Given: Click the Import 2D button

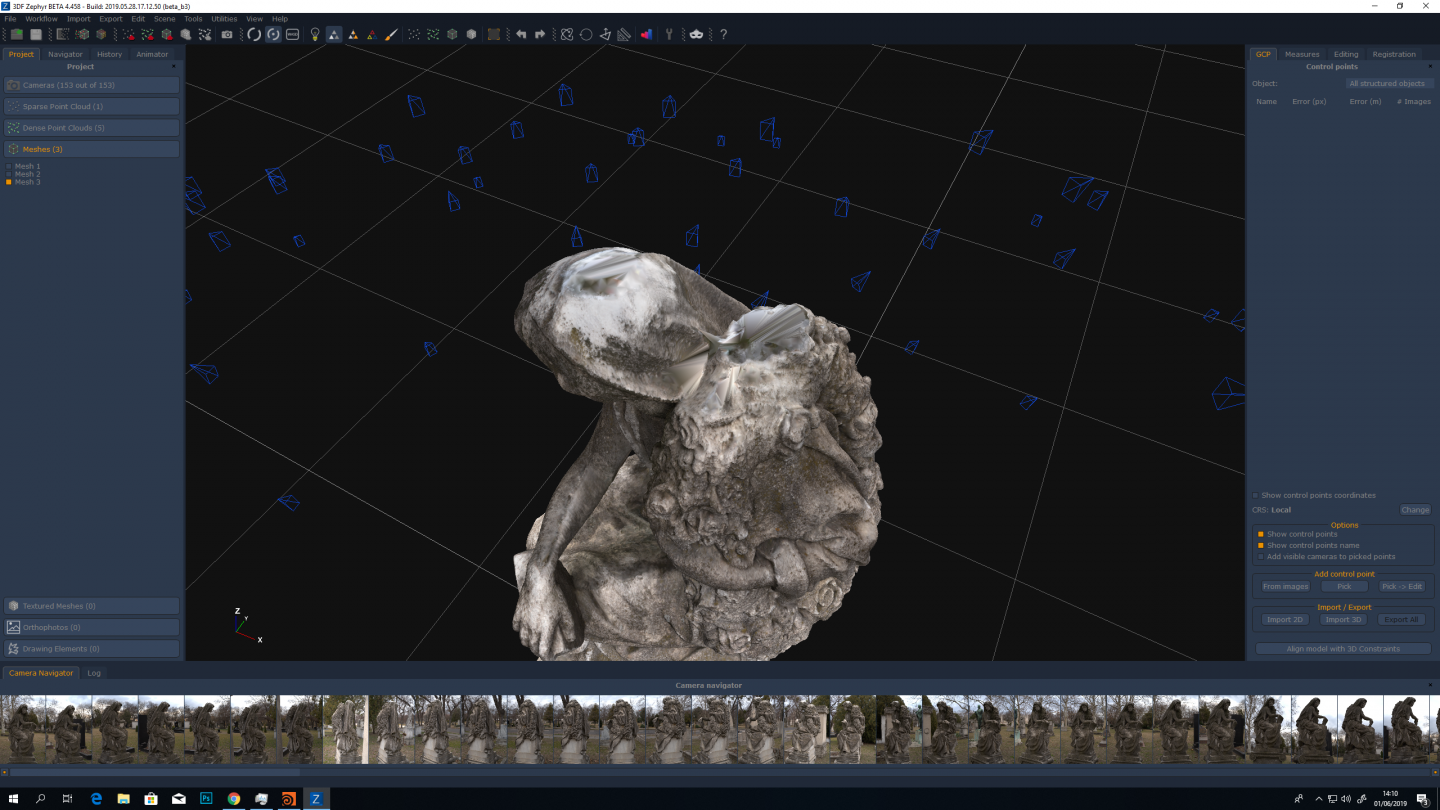Looking at the screenshot, I should coord(1285,620).
